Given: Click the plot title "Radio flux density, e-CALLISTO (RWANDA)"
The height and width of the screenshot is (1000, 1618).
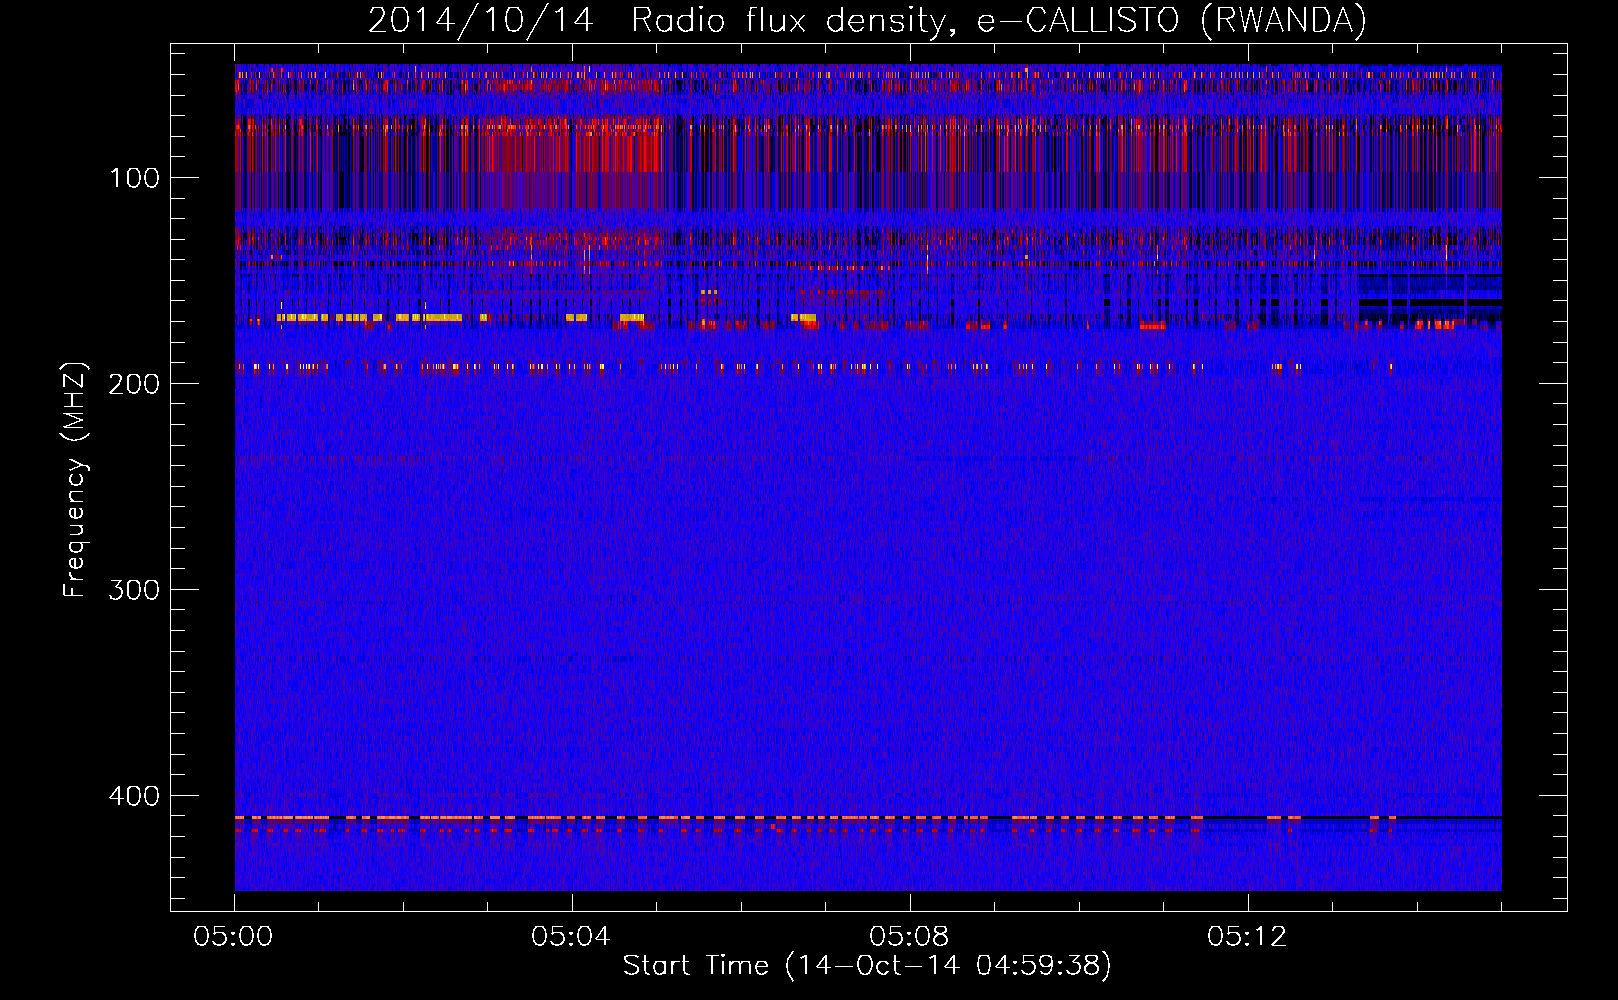Looking at the screenshot, I should (x=999, y=20).
